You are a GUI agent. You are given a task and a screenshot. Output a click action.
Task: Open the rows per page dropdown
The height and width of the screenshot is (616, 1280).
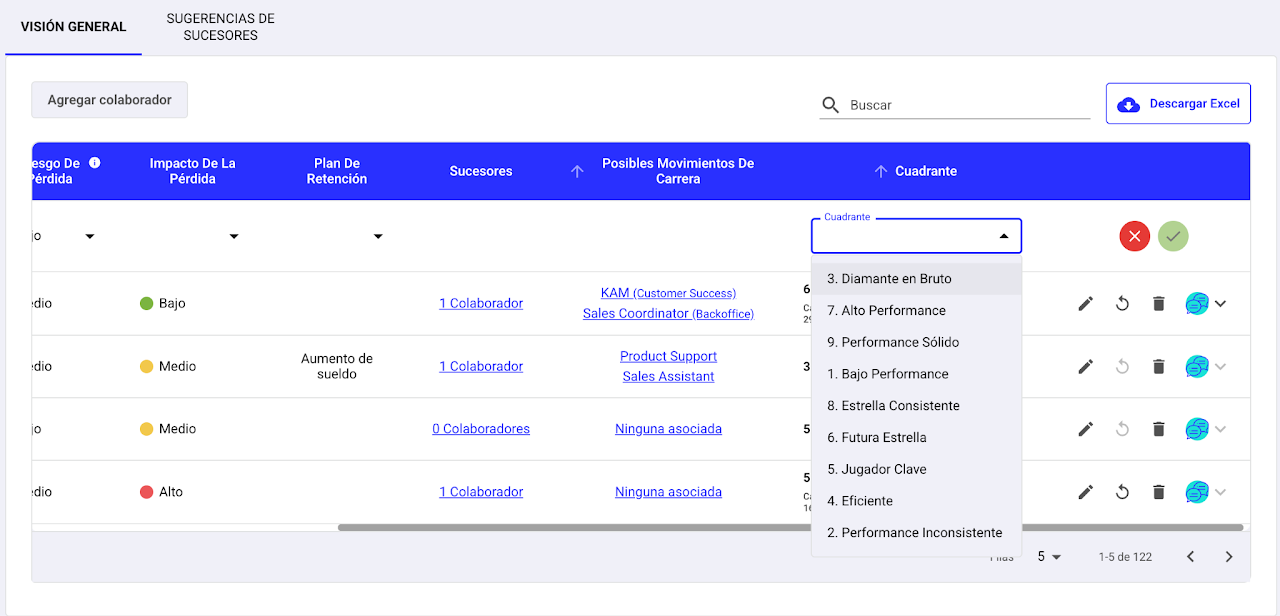tap(1049, 556)
